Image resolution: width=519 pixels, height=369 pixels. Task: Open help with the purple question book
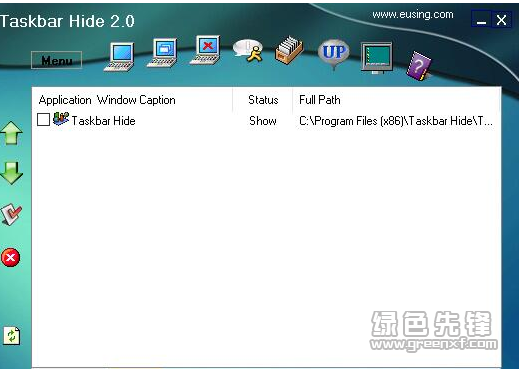(419, 66)
